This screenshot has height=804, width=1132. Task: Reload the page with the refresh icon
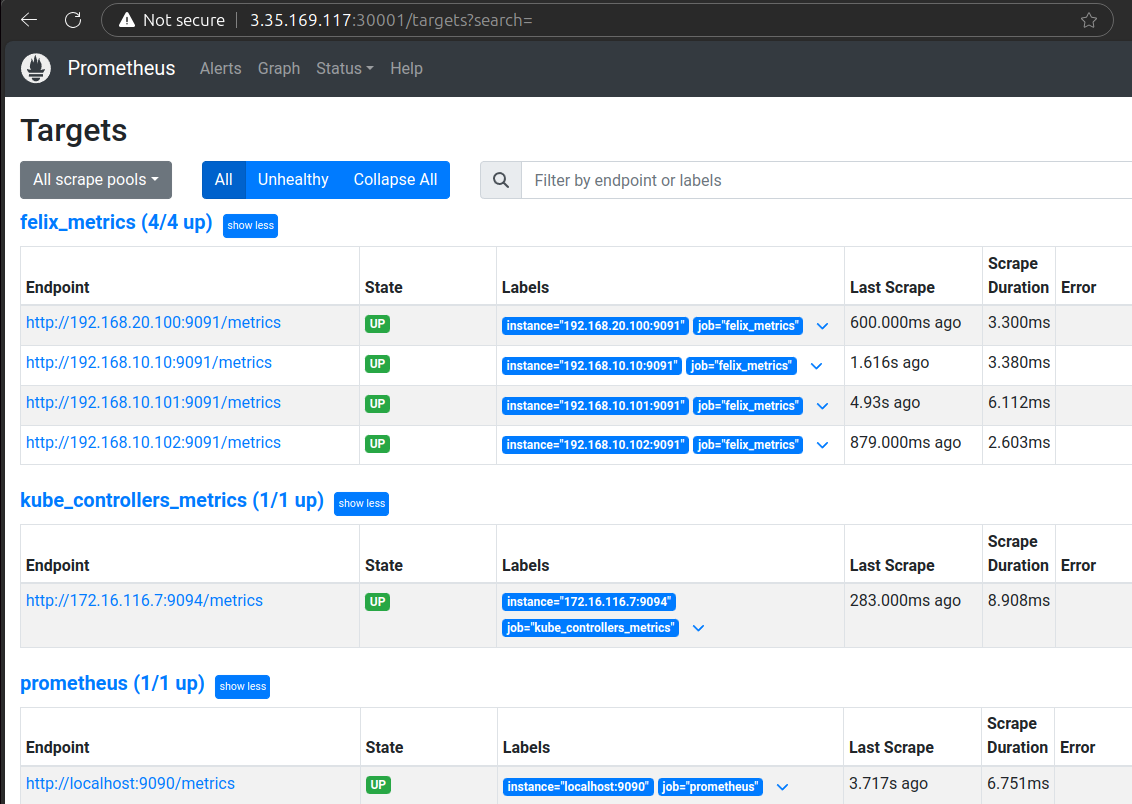[73, 20]
